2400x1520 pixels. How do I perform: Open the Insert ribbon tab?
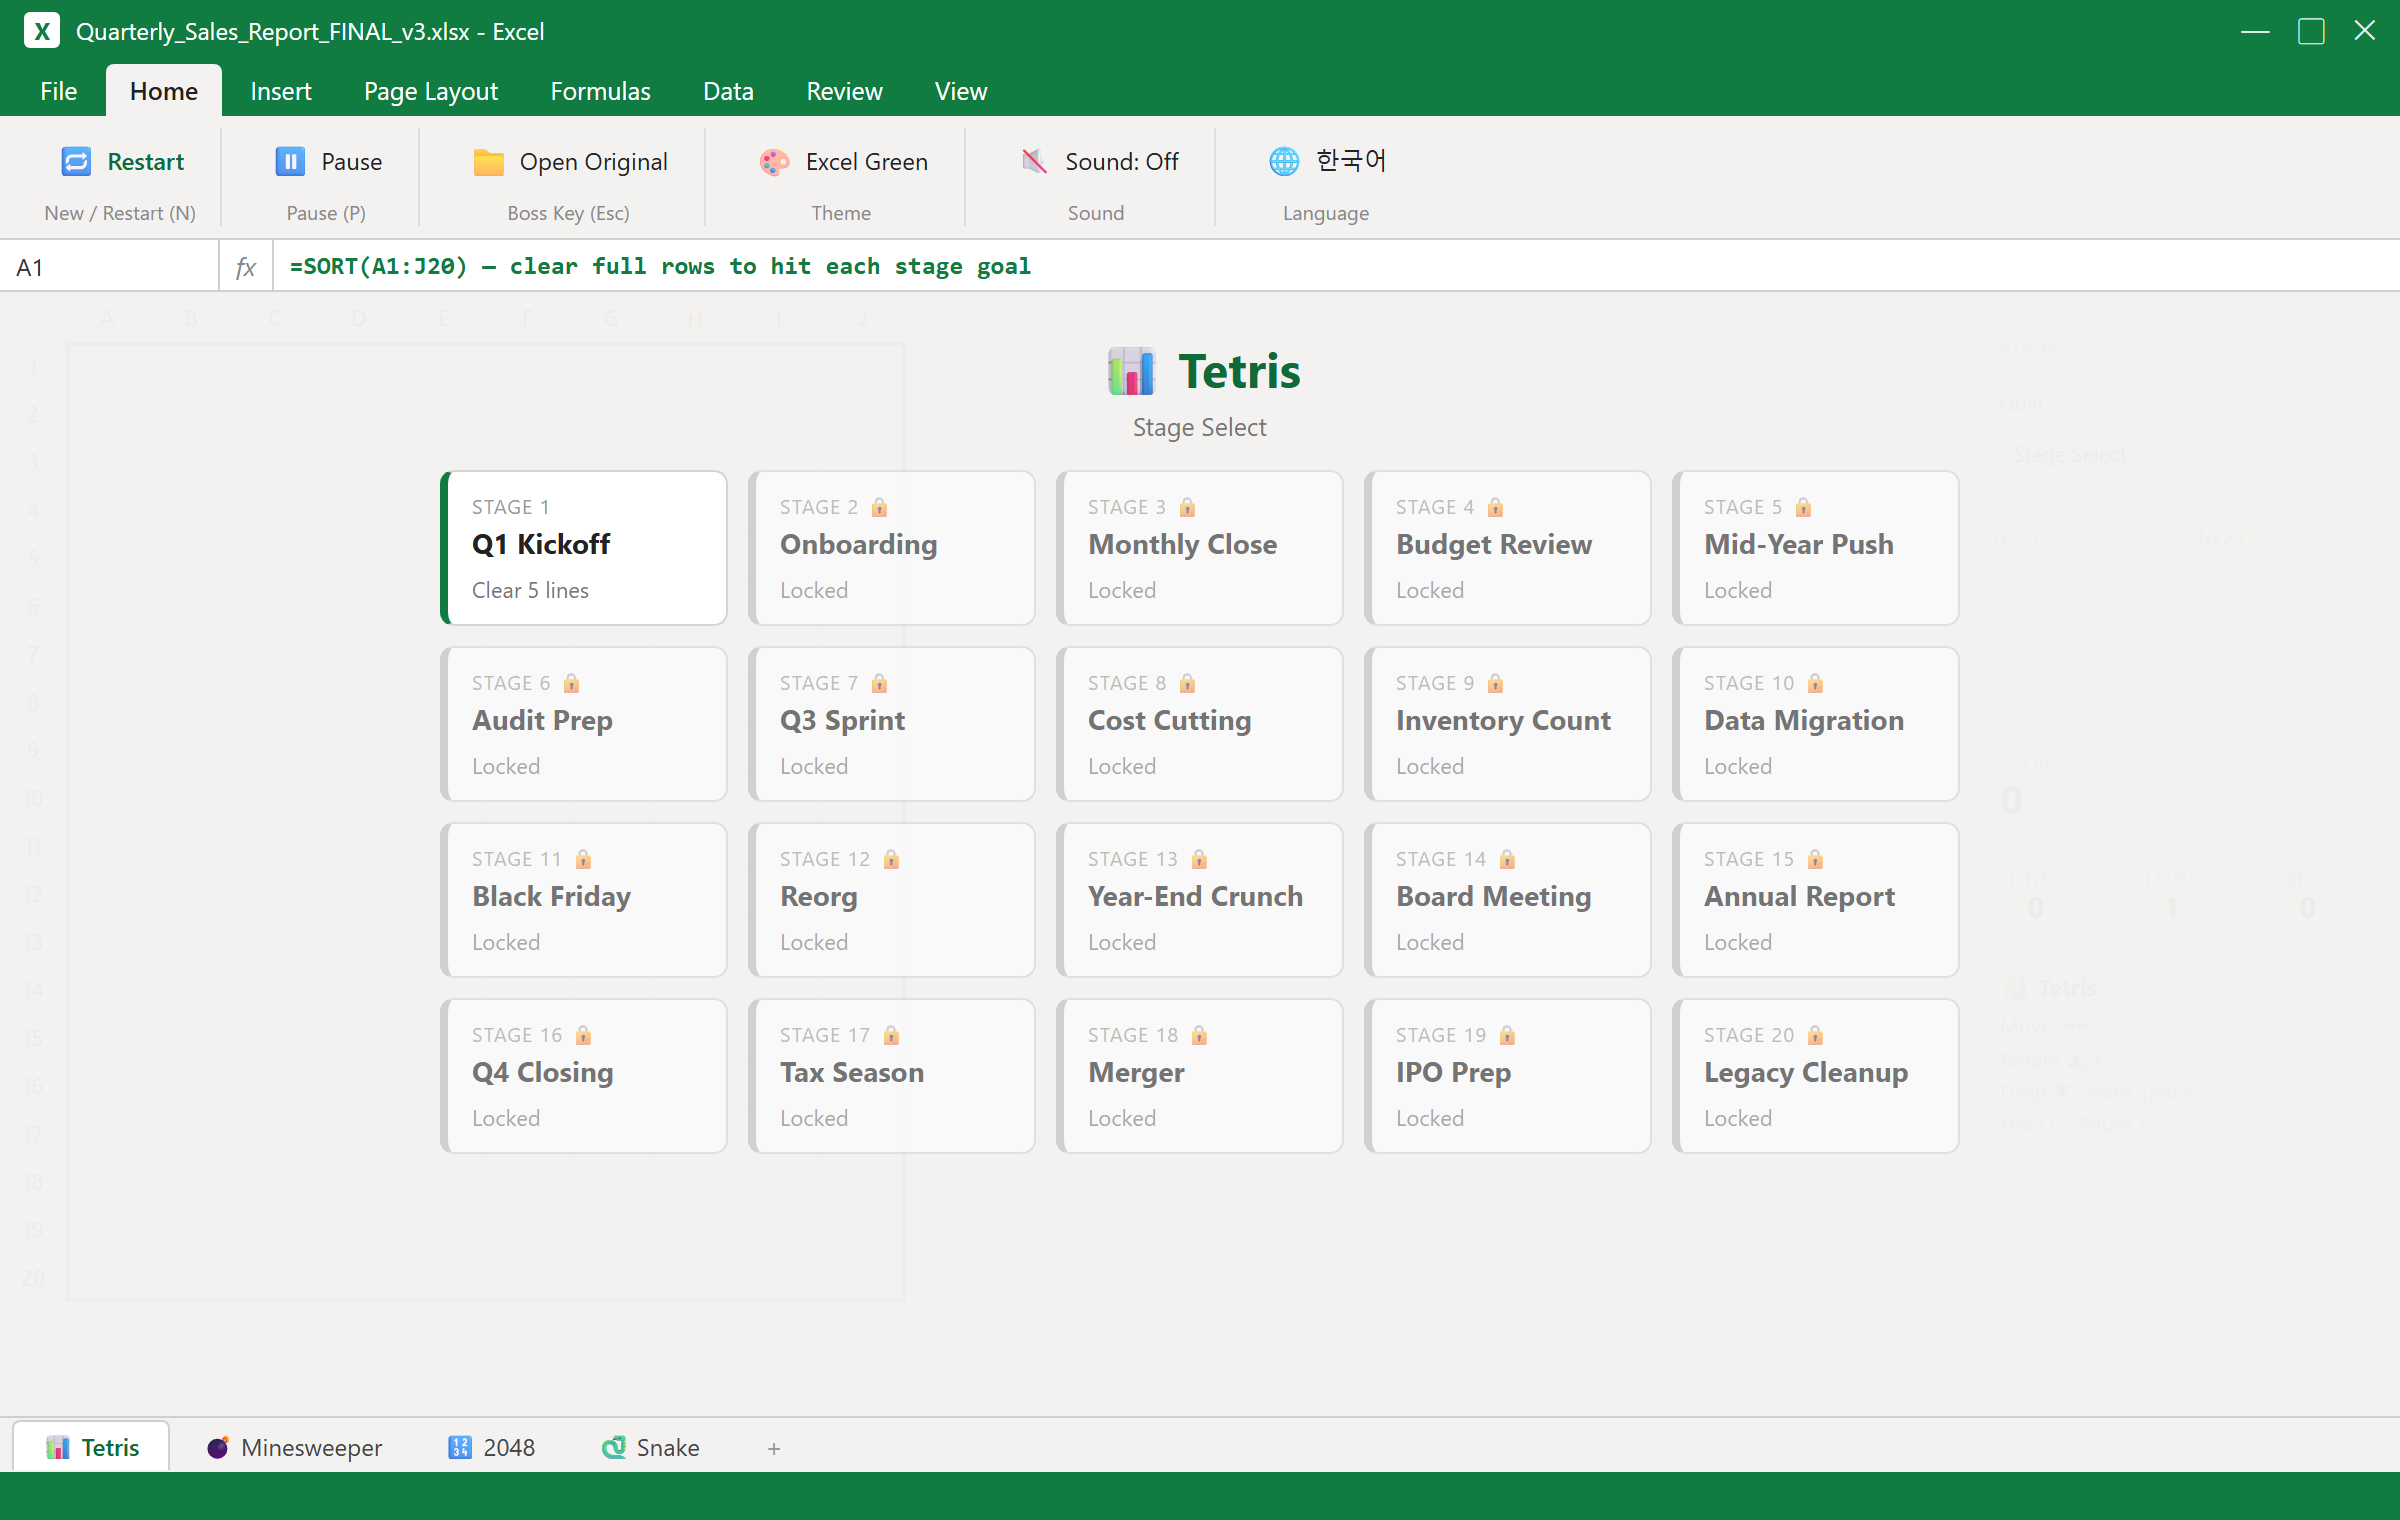pyautogui.click(x=280, y=91)
